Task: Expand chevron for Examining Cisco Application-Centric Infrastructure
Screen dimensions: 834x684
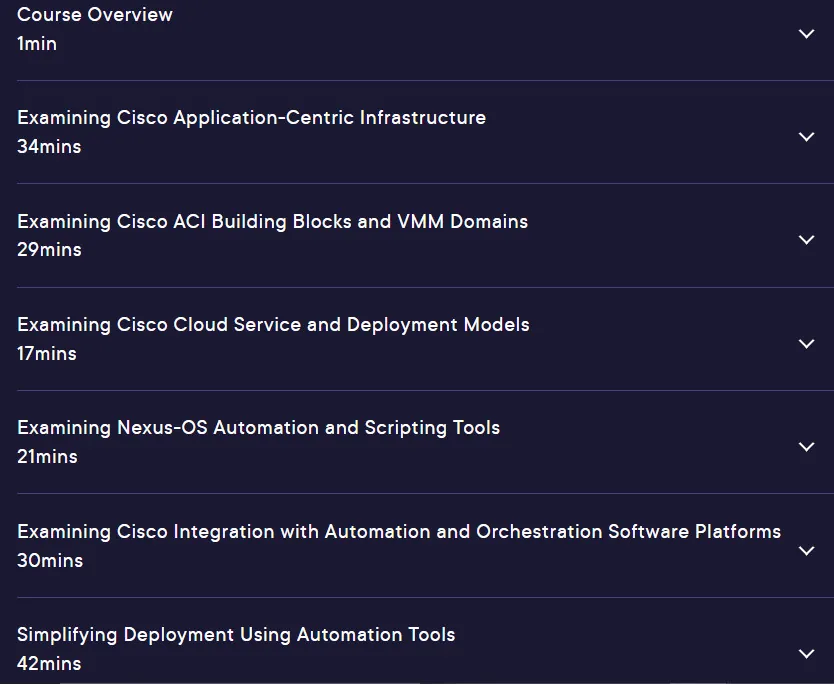Action: click(806, 137)
